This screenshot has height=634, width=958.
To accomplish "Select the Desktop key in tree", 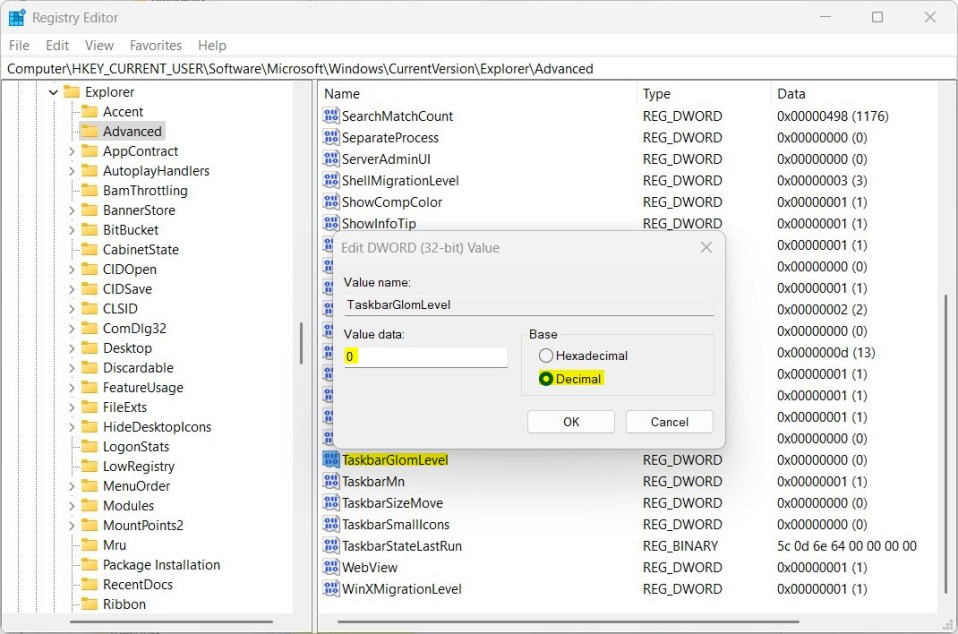I will pos(127,348).
